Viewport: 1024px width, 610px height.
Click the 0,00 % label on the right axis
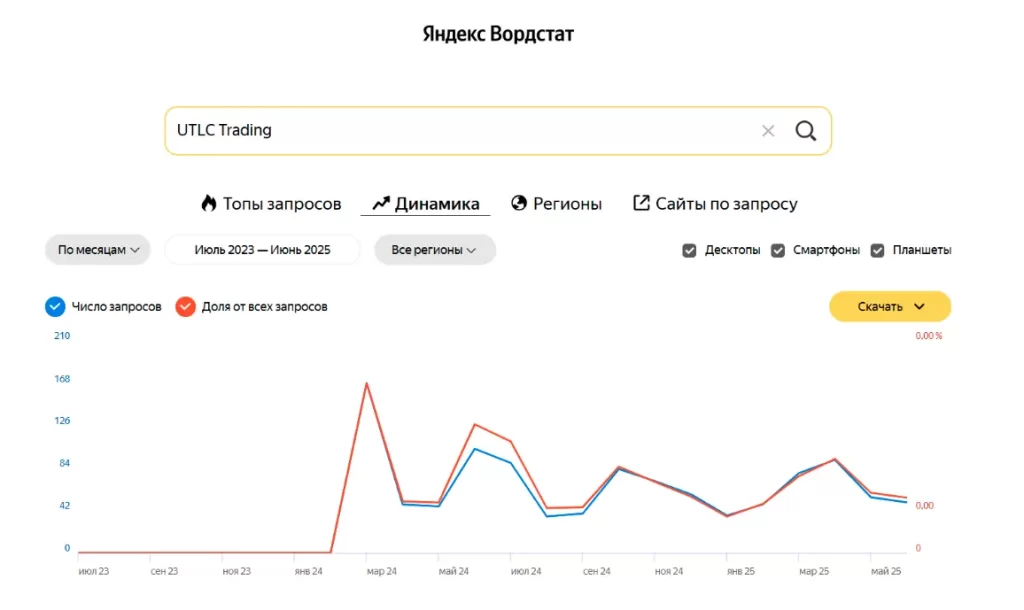click(929, 336)
